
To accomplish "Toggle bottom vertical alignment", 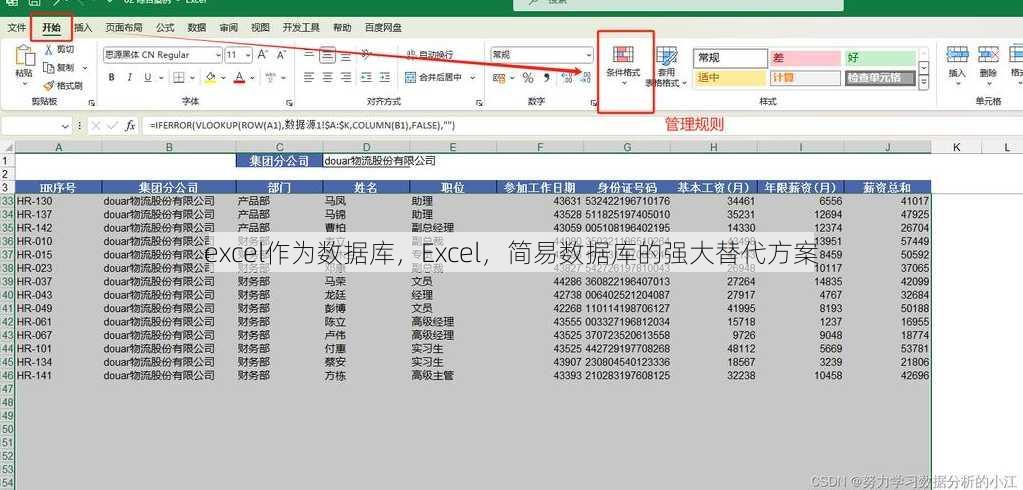I will click(x=346, y=55).
